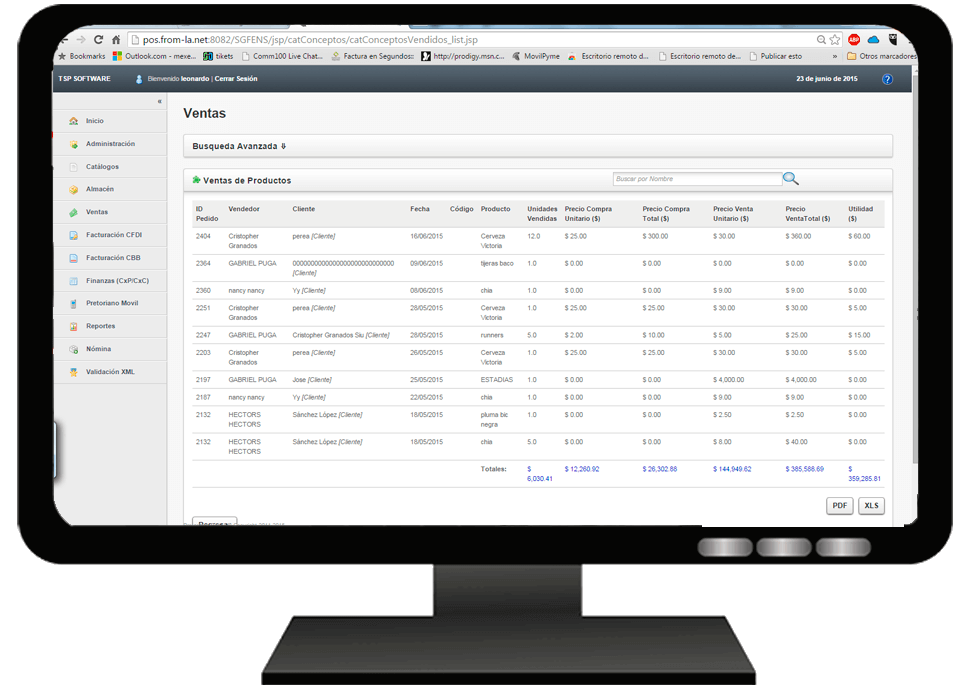Show more bookmarks with the overflow chevron
Screen dimensions: 964x690
834,56
